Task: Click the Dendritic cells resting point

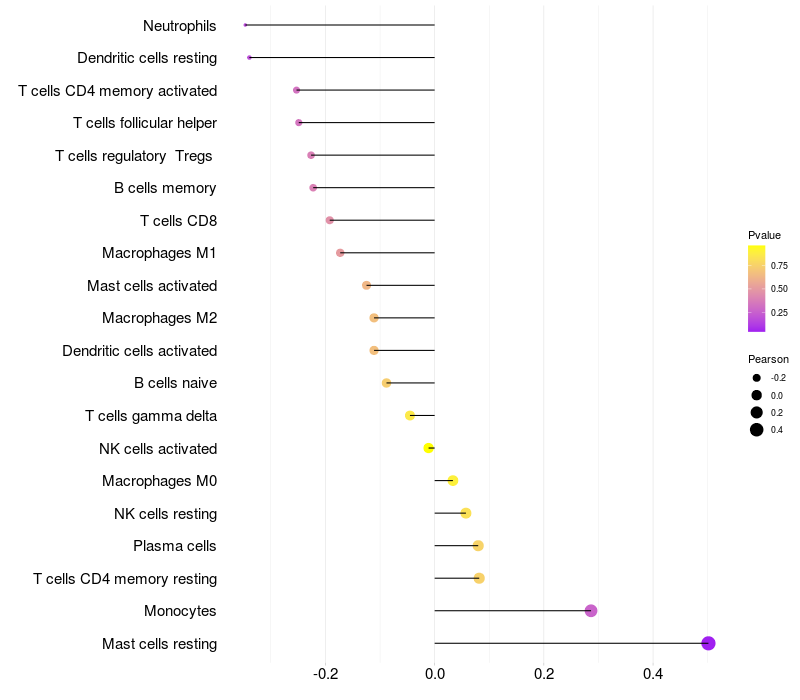Action: click(x=249, y=58)
